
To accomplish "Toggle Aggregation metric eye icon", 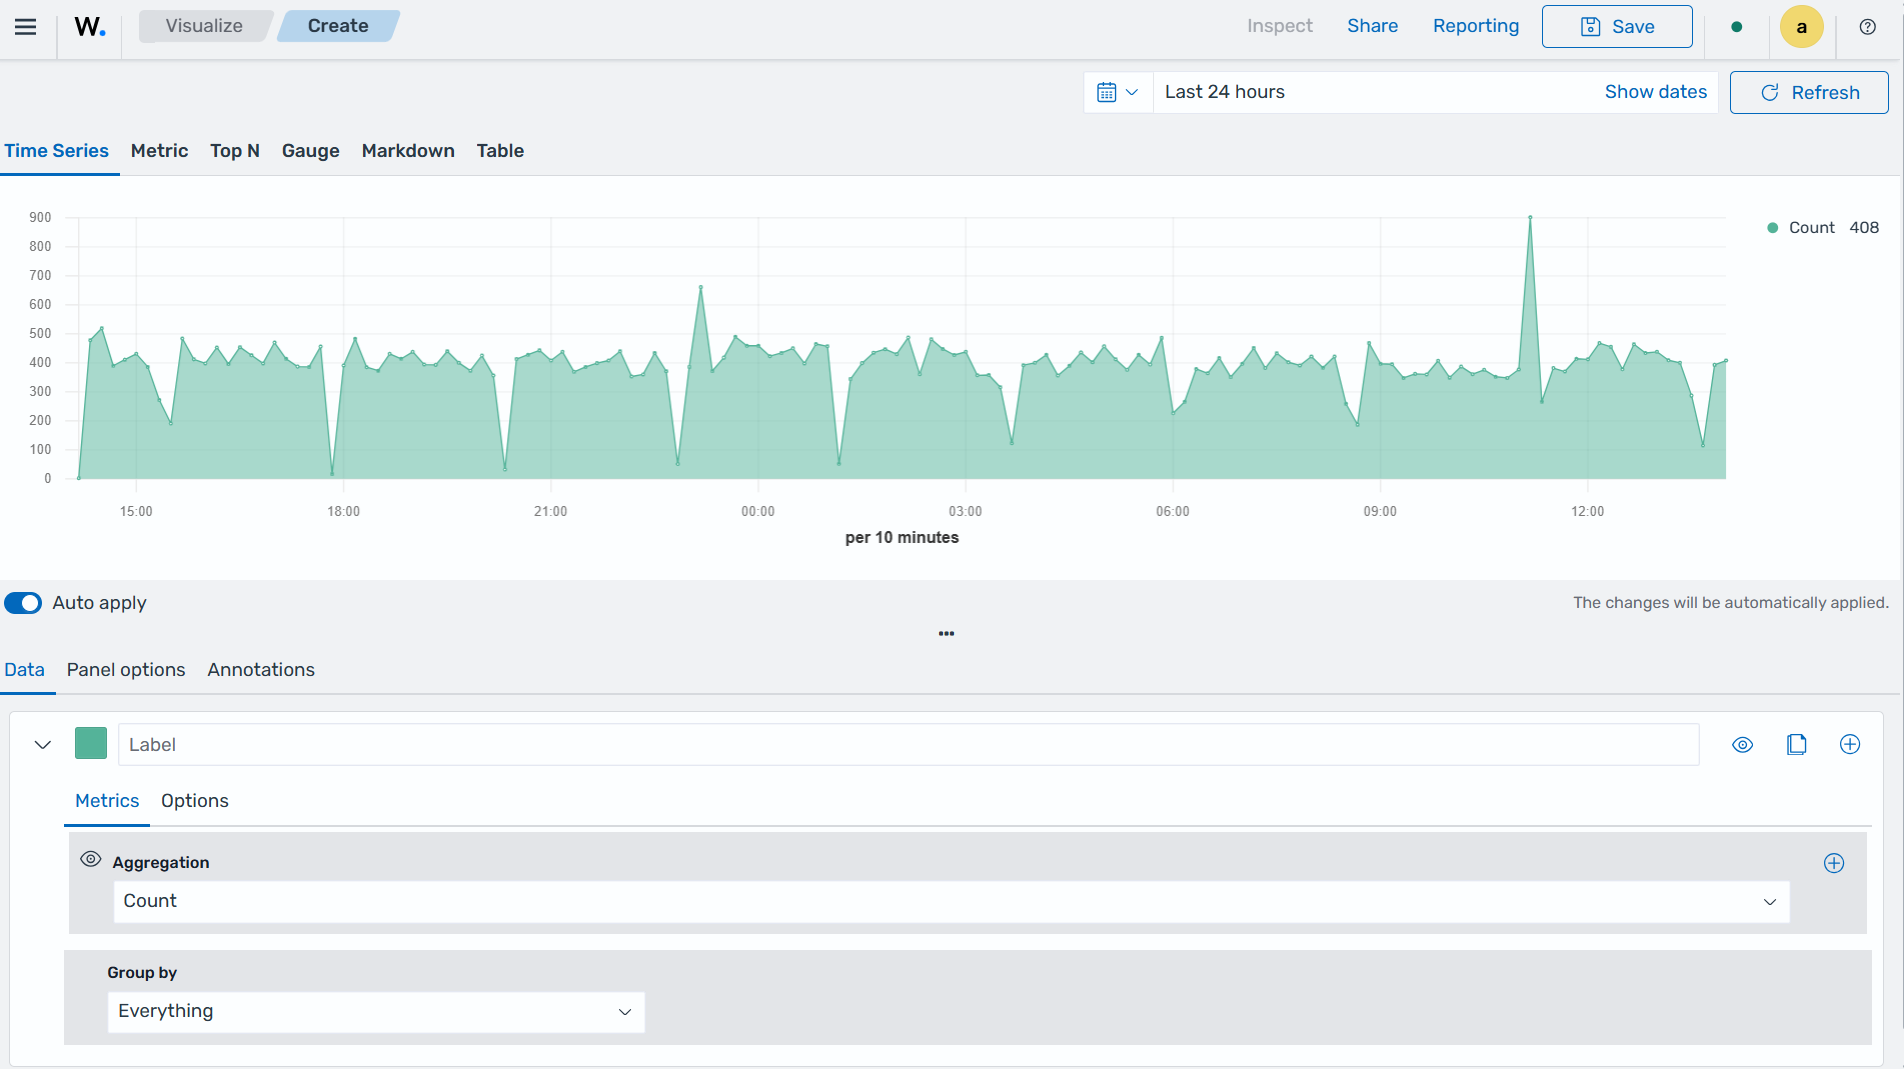I will (91, 859).
